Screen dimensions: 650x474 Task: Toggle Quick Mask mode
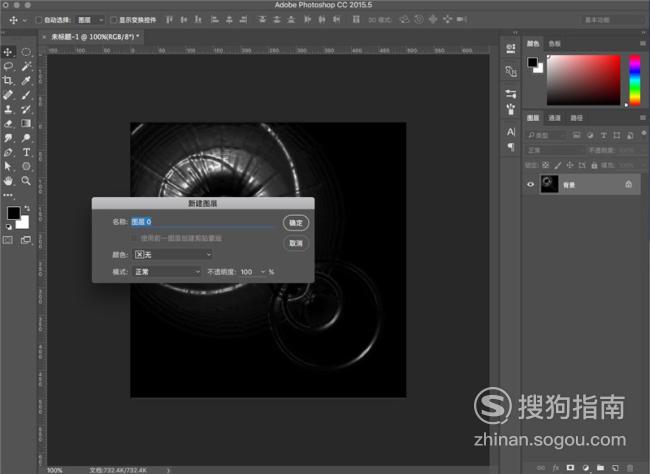click(8, 240)
